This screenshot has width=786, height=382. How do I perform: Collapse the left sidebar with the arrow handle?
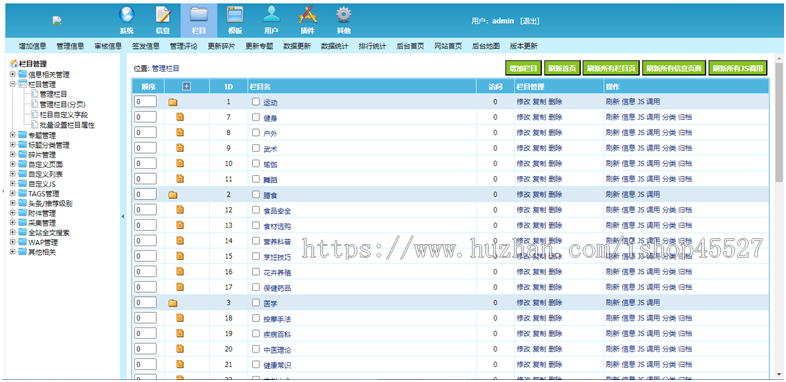[x=123, y=216]
